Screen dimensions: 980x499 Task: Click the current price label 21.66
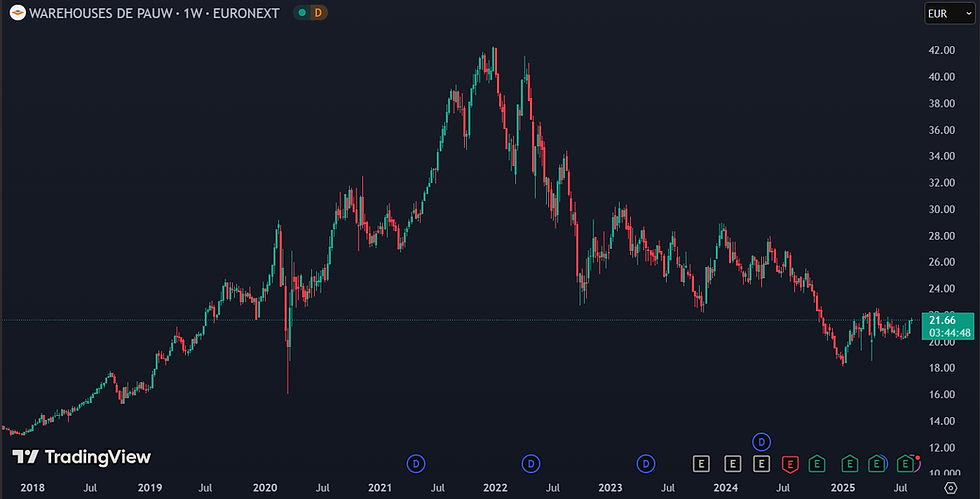[942, 320]
